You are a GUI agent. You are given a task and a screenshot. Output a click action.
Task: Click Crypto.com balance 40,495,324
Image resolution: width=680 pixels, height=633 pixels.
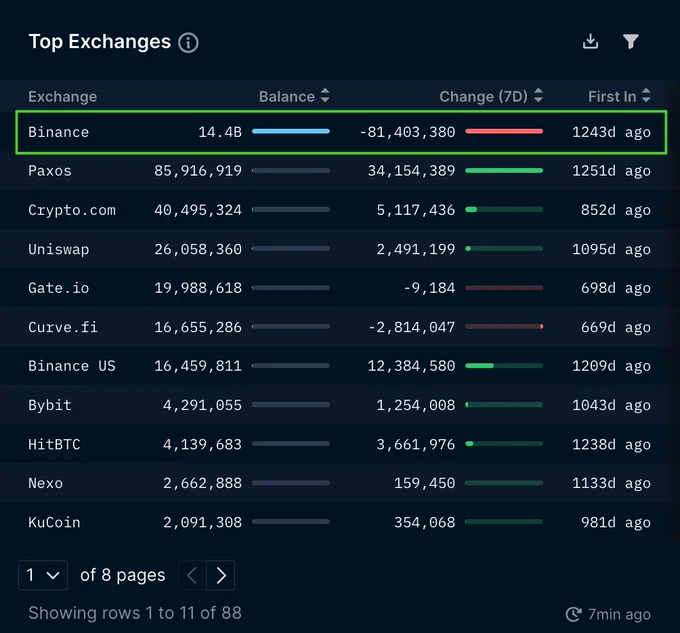pos(198,210)
